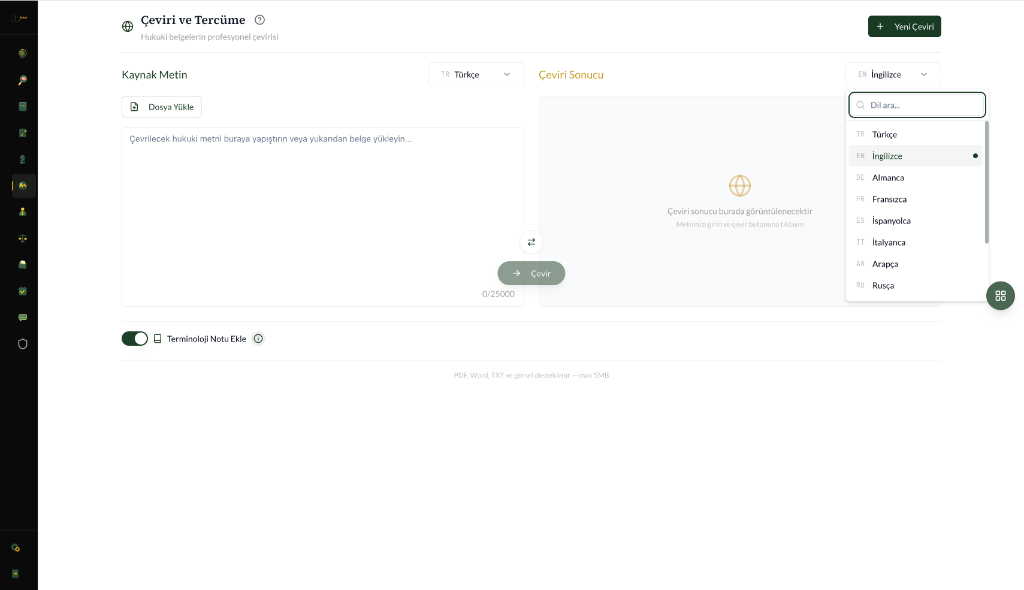This screenshot has width=1024, height=590.
Task: Click the Çevir translate button
Action: 531,273
